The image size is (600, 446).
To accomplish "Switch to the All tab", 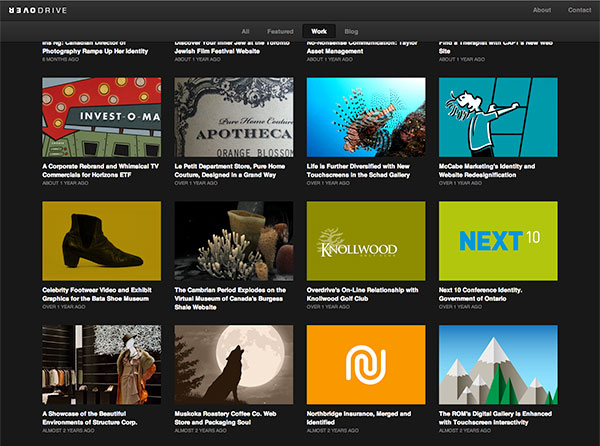I will (246, 31).
